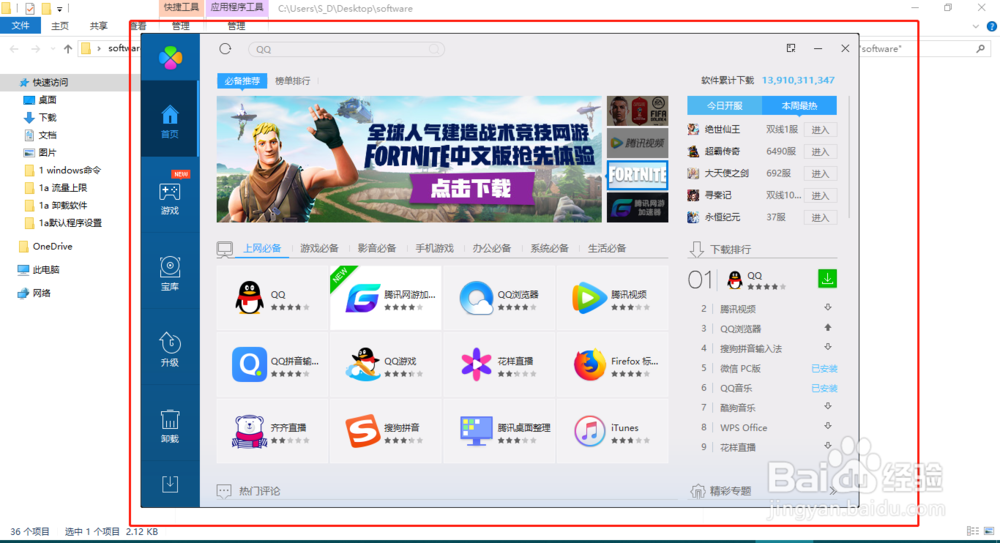The image size is (1000, 543).
Task: Open 微信 PC版 entry in download ranking
Action: click(740, 368)
